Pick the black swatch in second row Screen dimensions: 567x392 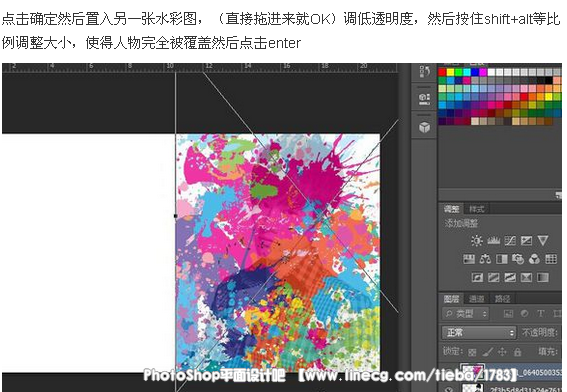pos(549,80)
